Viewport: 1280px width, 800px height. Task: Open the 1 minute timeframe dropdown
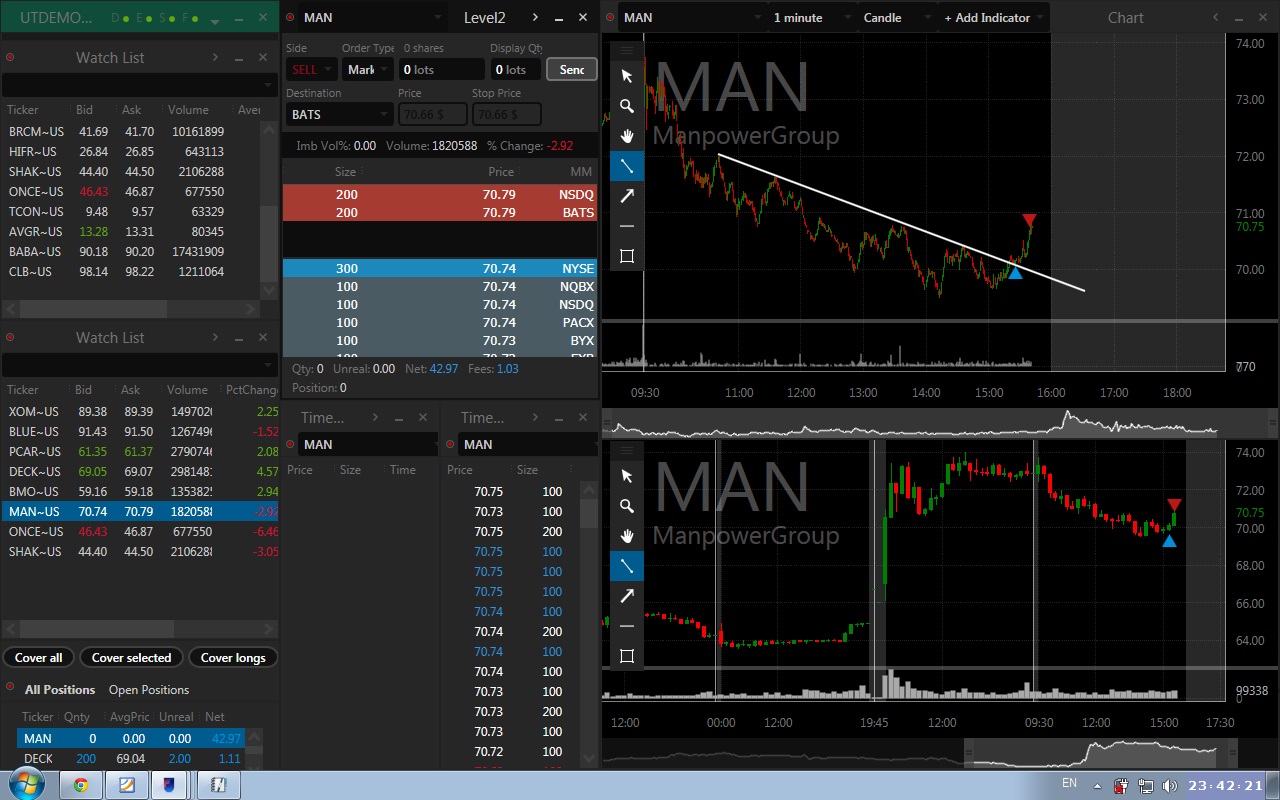pos(807,18)
